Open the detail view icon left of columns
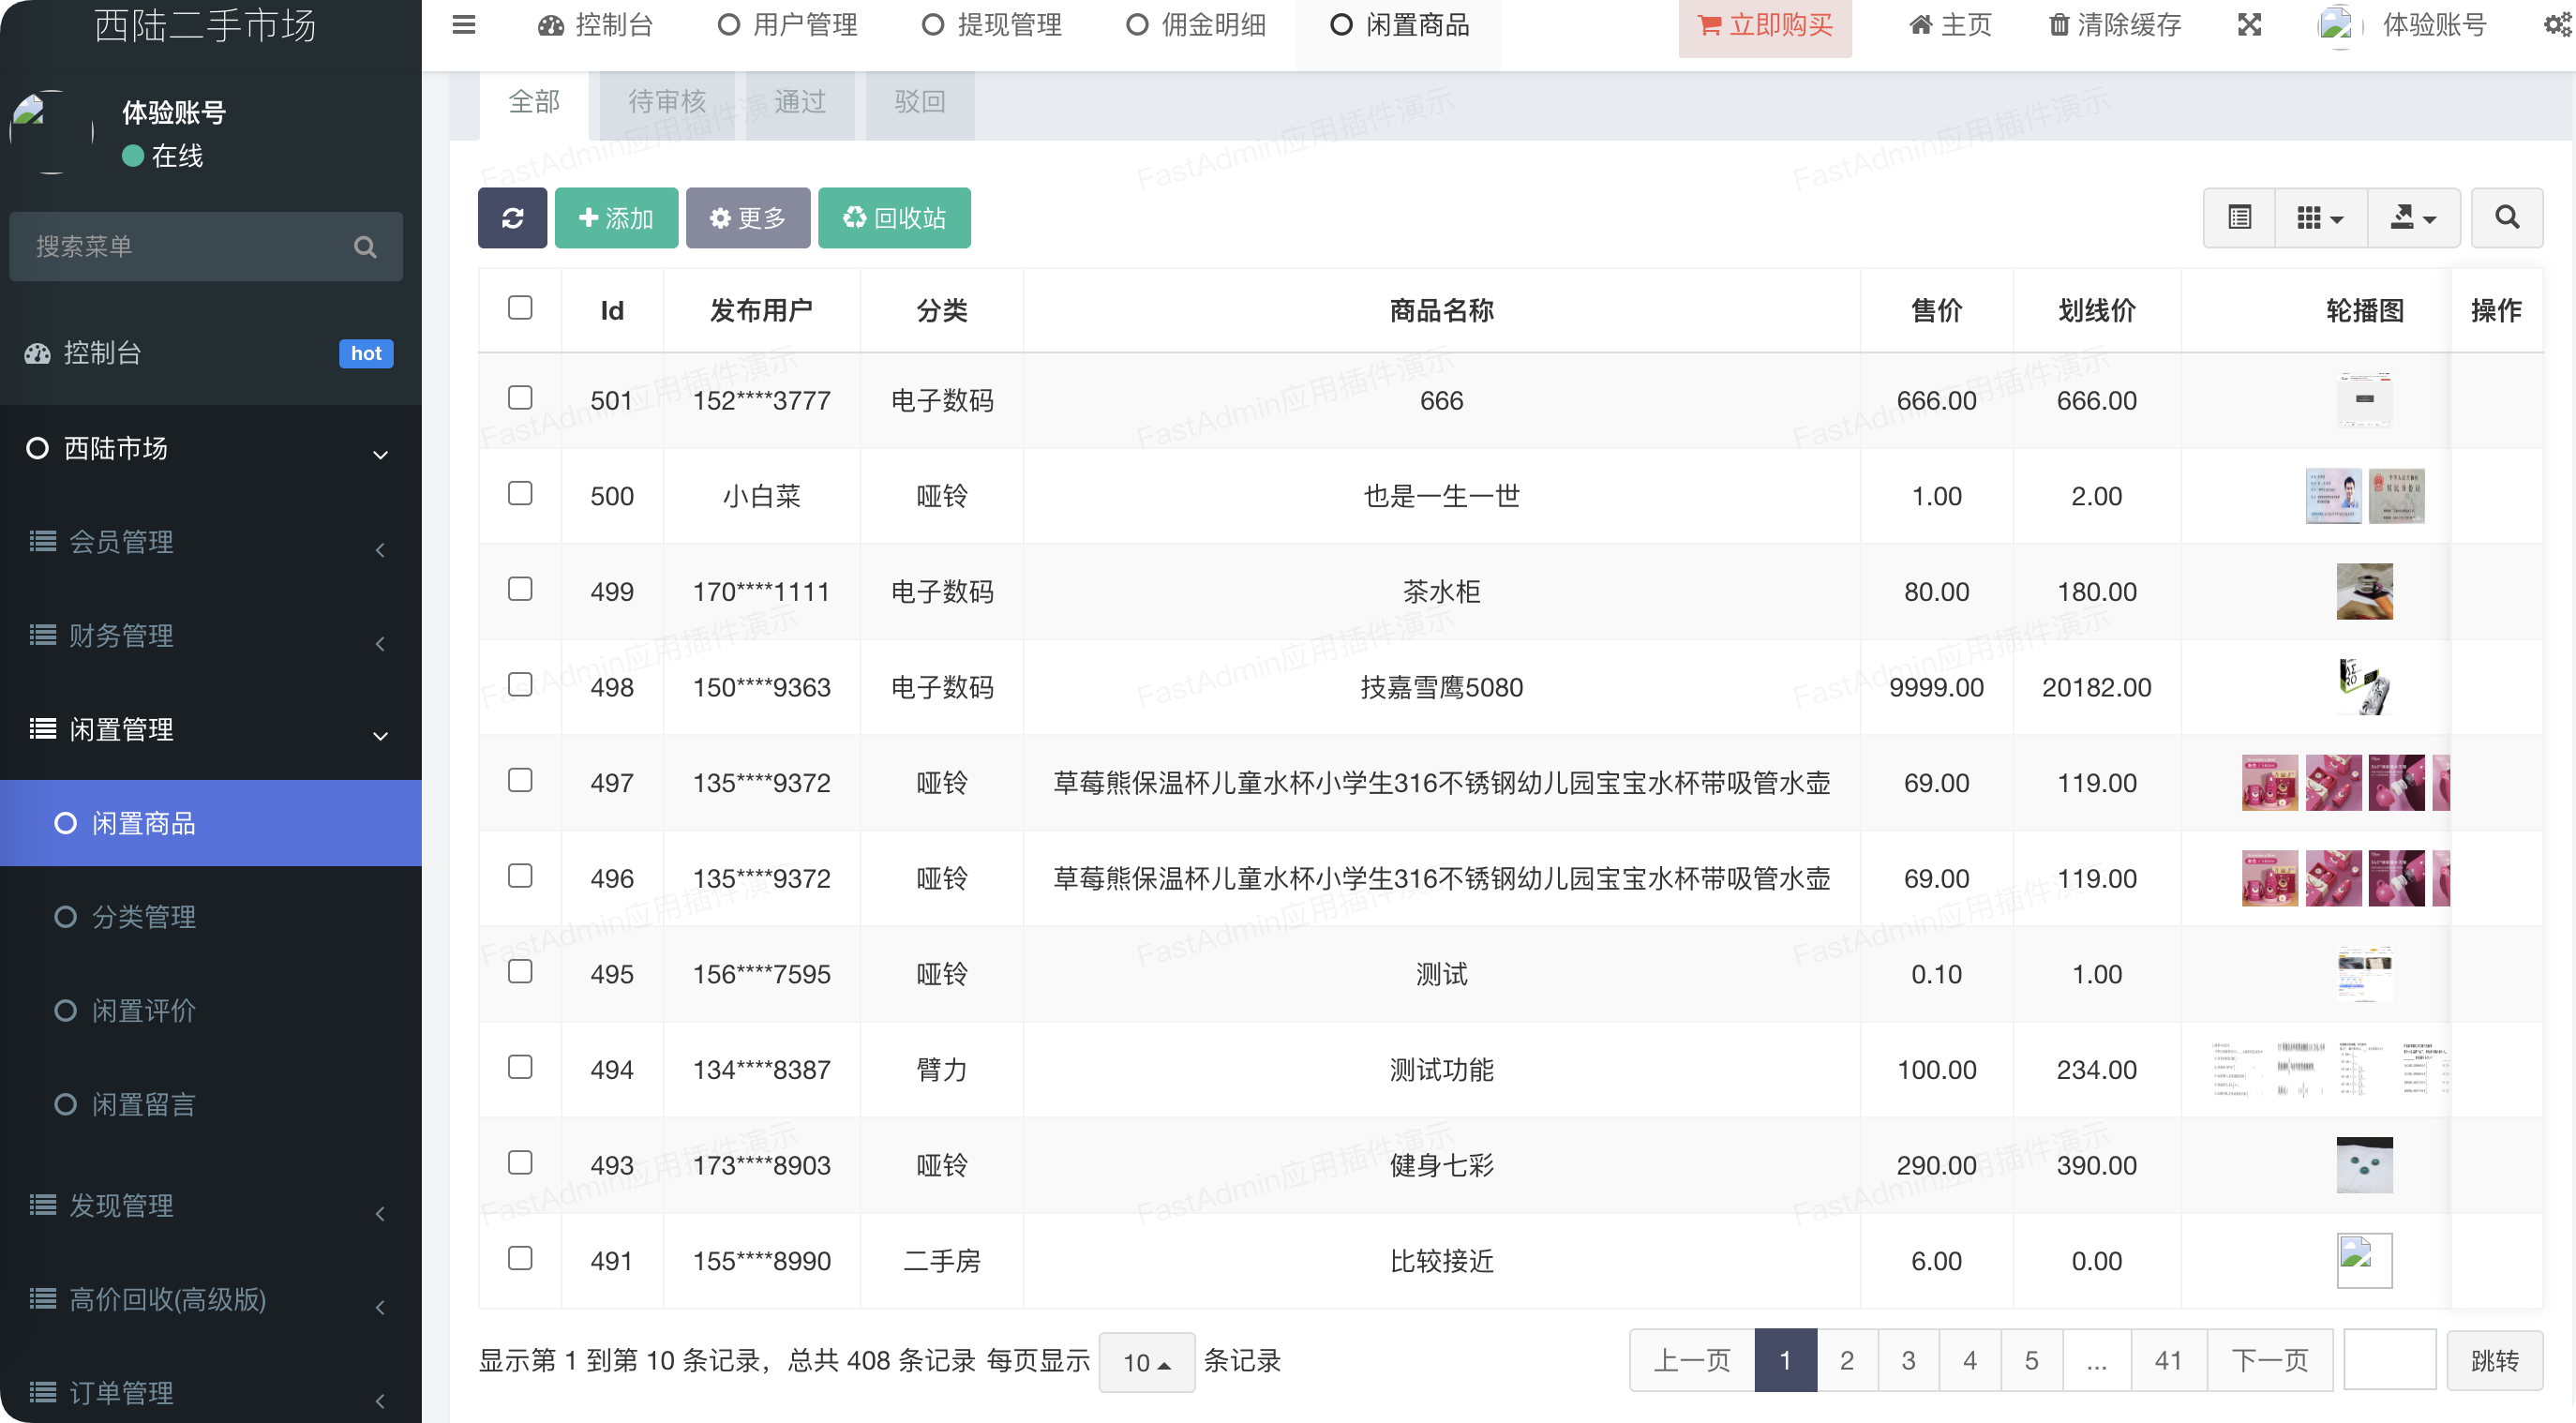Viewport: 2576px width, 1423px height. [2239, 217]
